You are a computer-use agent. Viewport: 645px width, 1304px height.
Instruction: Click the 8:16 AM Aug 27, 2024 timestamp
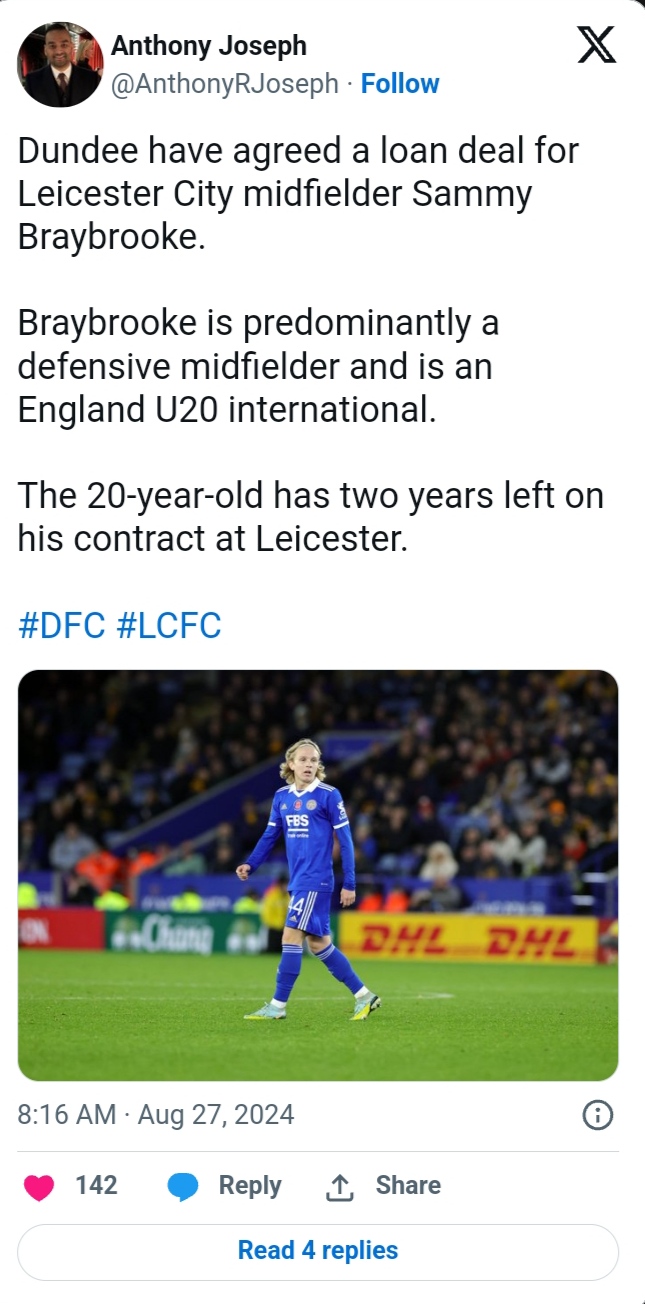coord(156,1114)
